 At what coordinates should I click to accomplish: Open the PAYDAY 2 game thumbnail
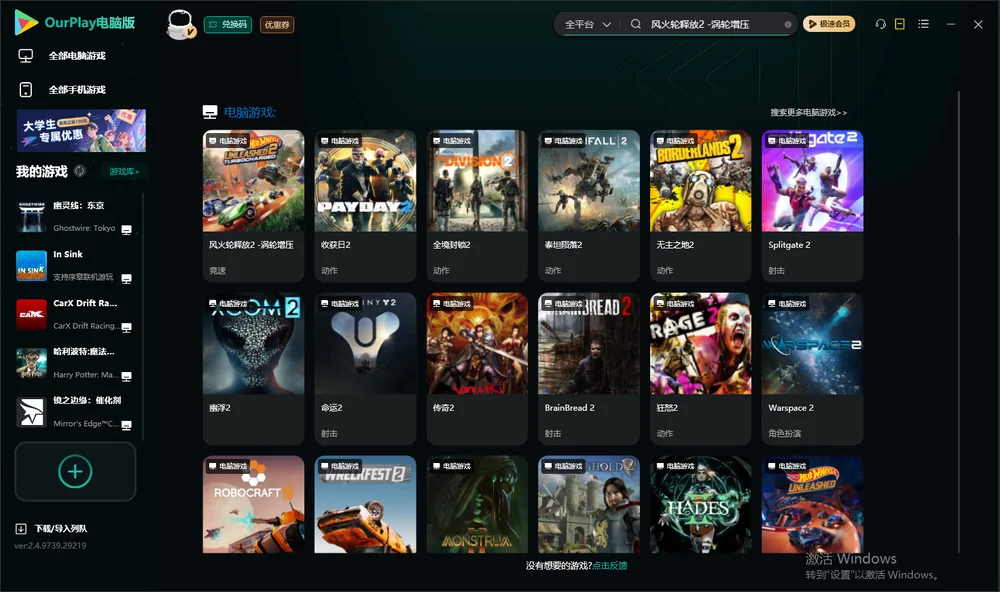(365, 181)
